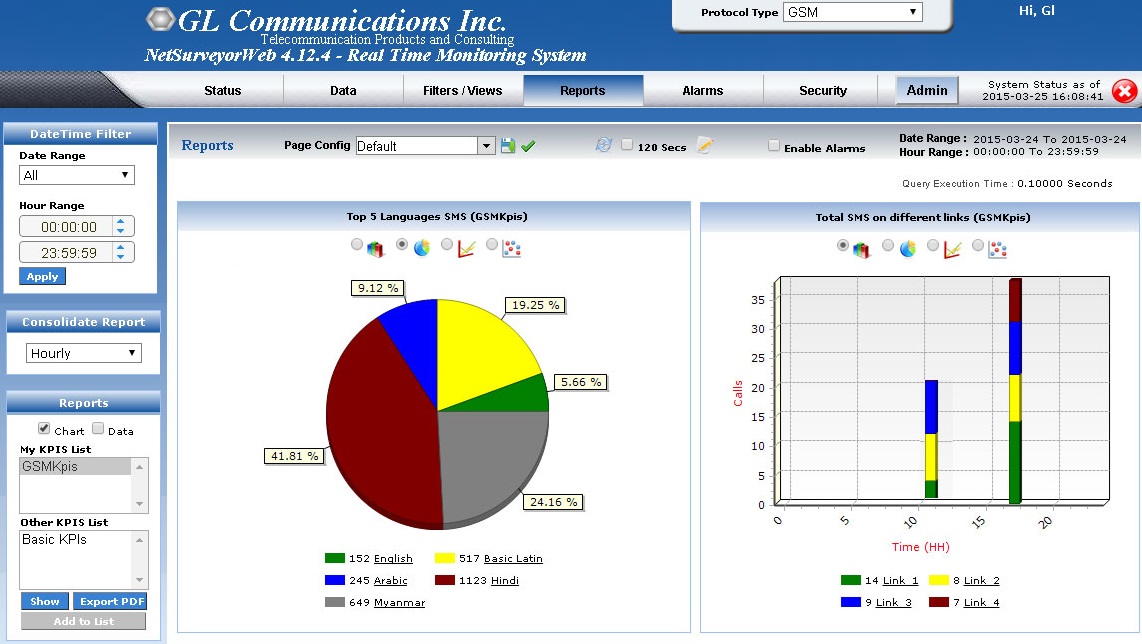This screenshot has width=1142, height=644.
Task: Click the Export PDF button
Action: point(109,601)
